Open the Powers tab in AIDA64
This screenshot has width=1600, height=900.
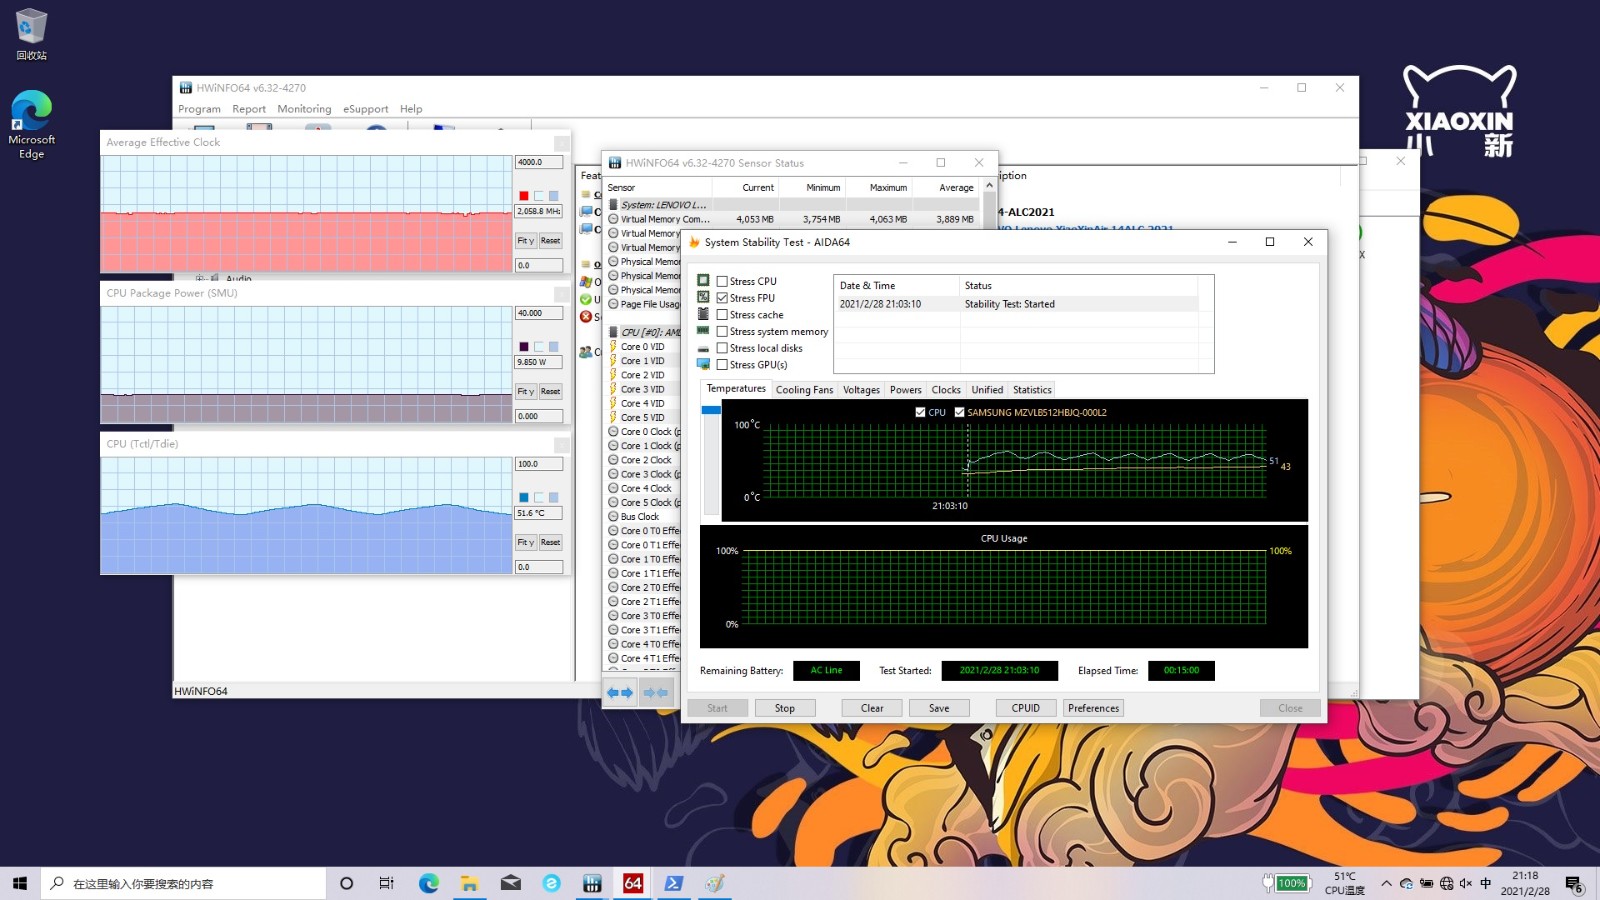(x=905, y=390)
